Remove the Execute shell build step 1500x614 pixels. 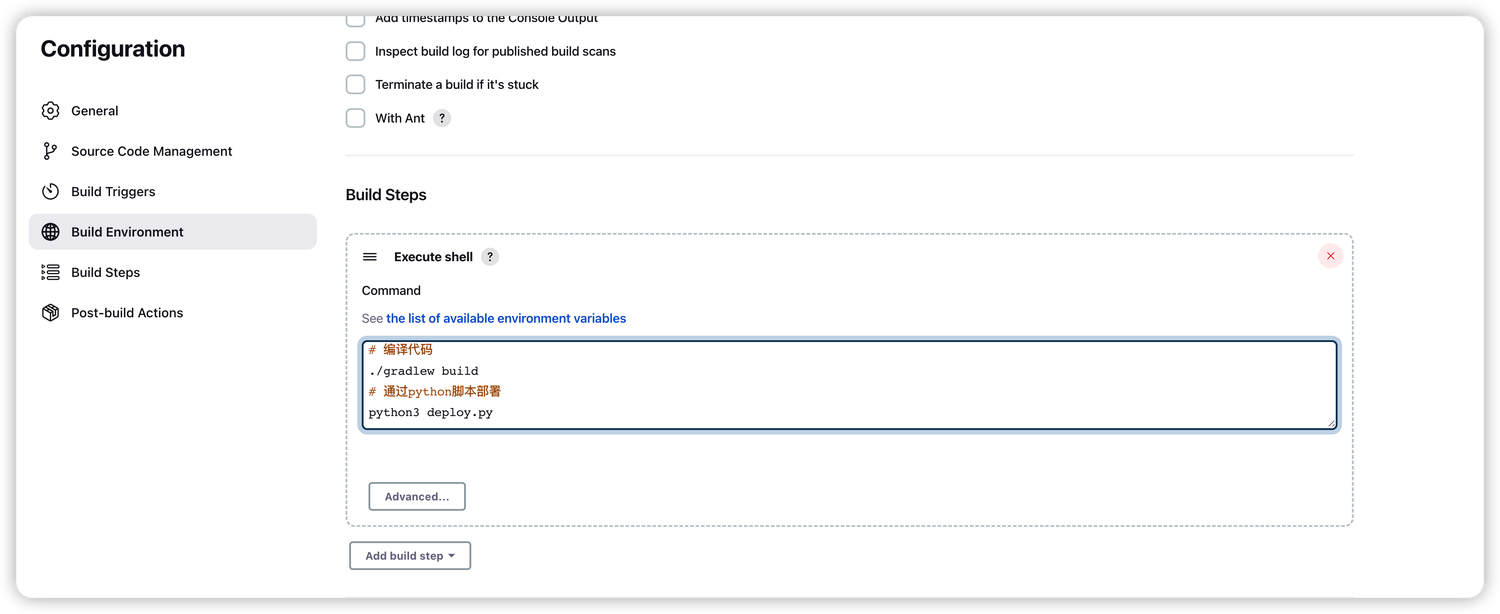(x=1330, y=256)
